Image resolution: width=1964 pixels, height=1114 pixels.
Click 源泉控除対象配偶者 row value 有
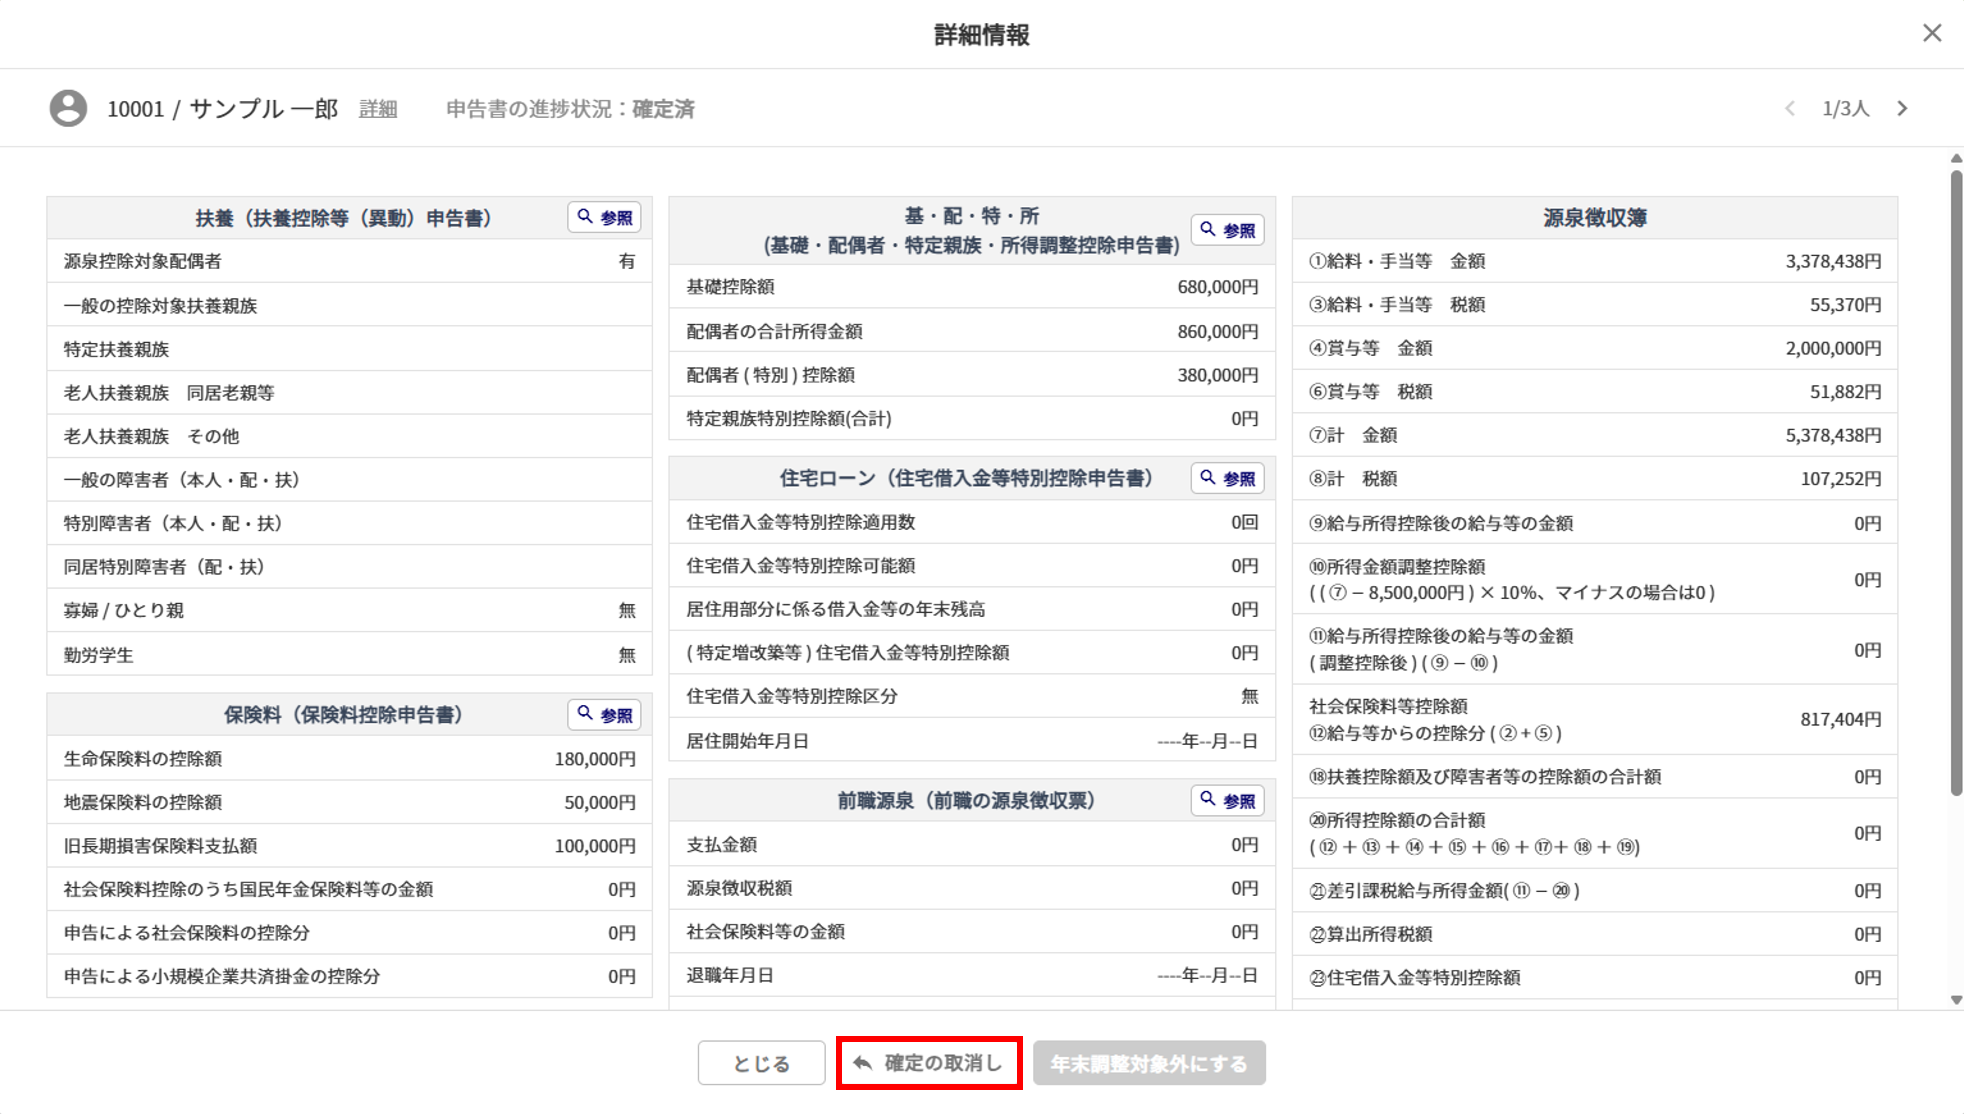coord(626,261)
